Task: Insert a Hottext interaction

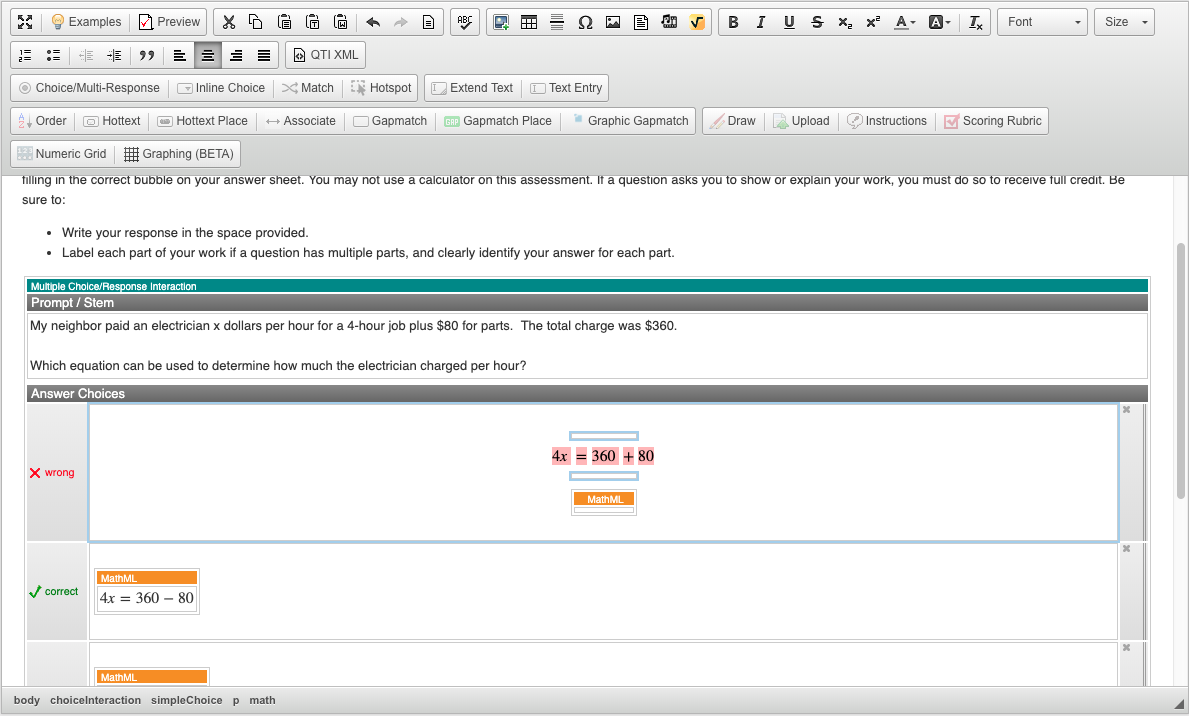Action: click(111, 121)
